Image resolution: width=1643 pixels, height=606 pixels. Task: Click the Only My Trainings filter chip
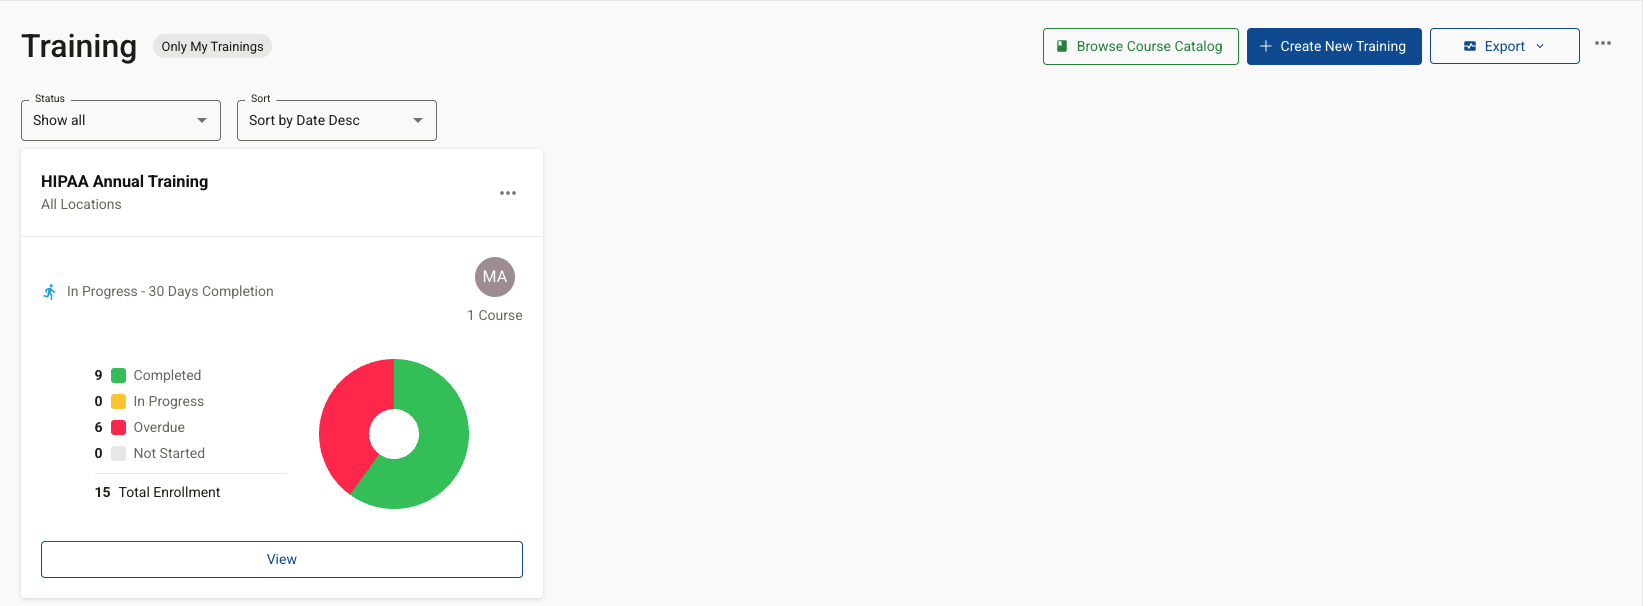[212, 46]
